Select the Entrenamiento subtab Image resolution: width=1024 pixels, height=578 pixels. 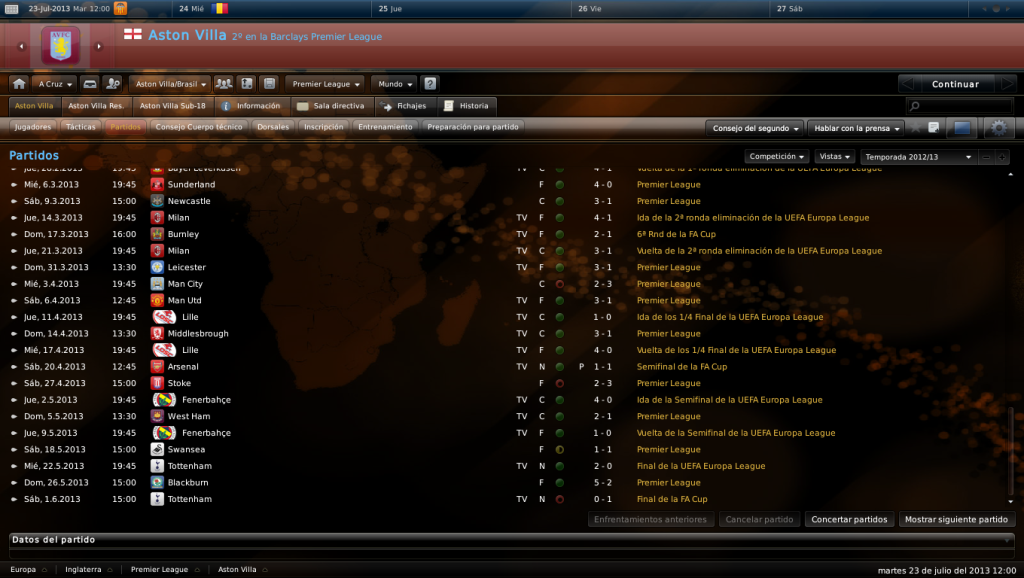pos(385,127)
